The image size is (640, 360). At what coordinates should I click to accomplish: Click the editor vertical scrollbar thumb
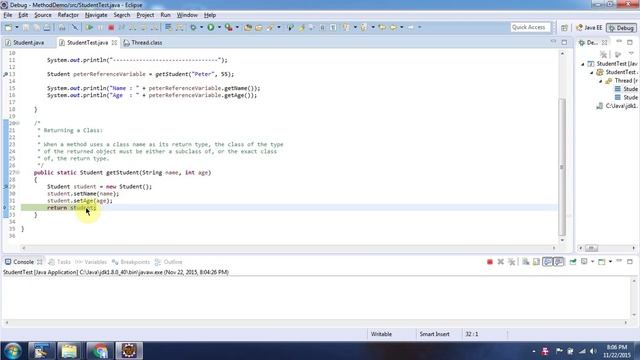562,167
